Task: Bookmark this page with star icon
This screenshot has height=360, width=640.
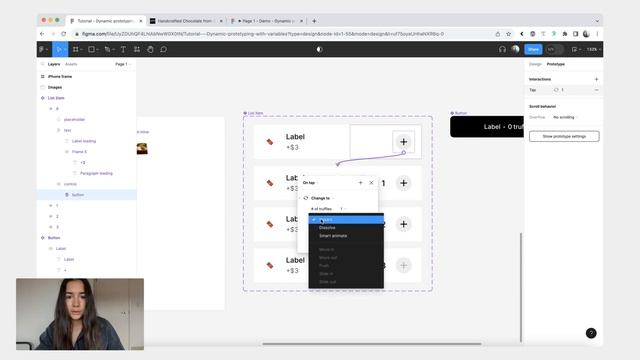Action: click(509, 34)
